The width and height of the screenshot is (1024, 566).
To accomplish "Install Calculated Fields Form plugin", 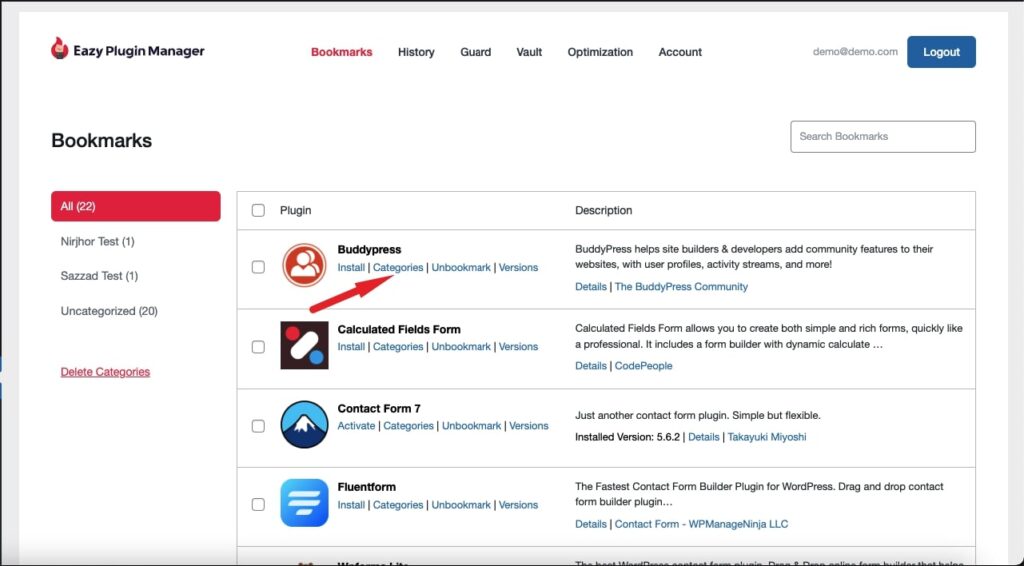I will tap(351, 347).
